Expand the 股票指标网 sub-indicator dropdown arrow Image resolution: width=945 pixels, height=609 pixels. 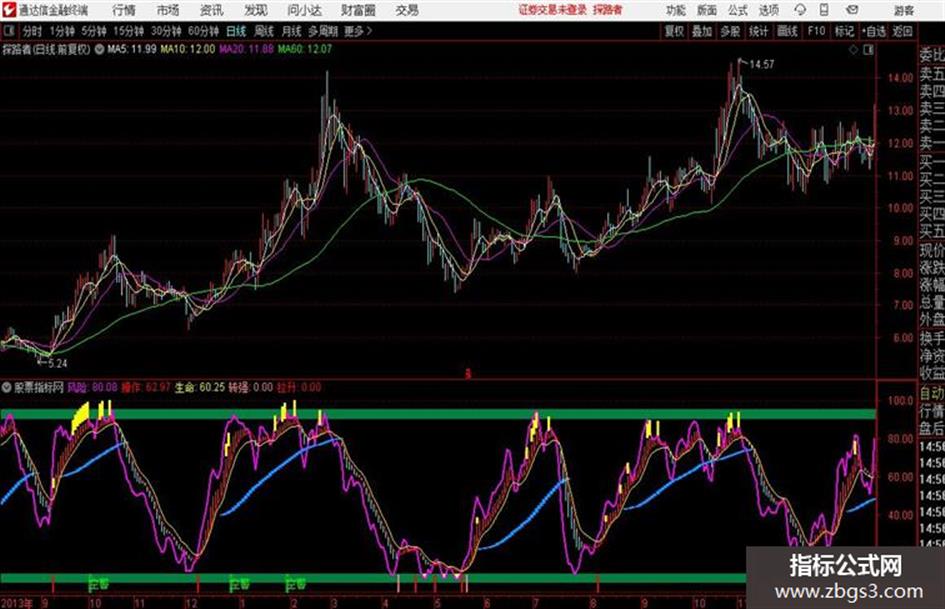coord(7,387)
